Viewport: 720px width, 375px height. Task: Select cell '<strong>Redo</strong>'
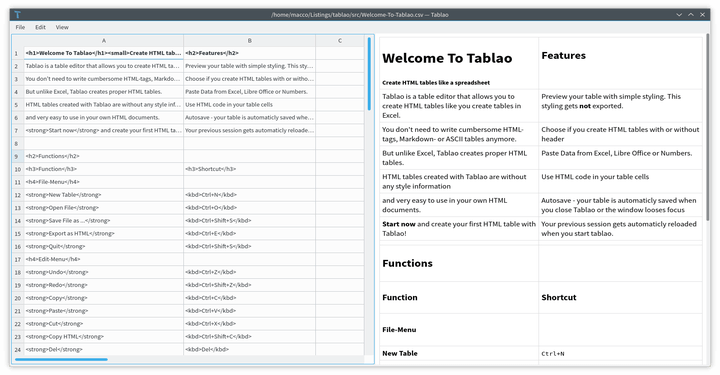(104, 285)
